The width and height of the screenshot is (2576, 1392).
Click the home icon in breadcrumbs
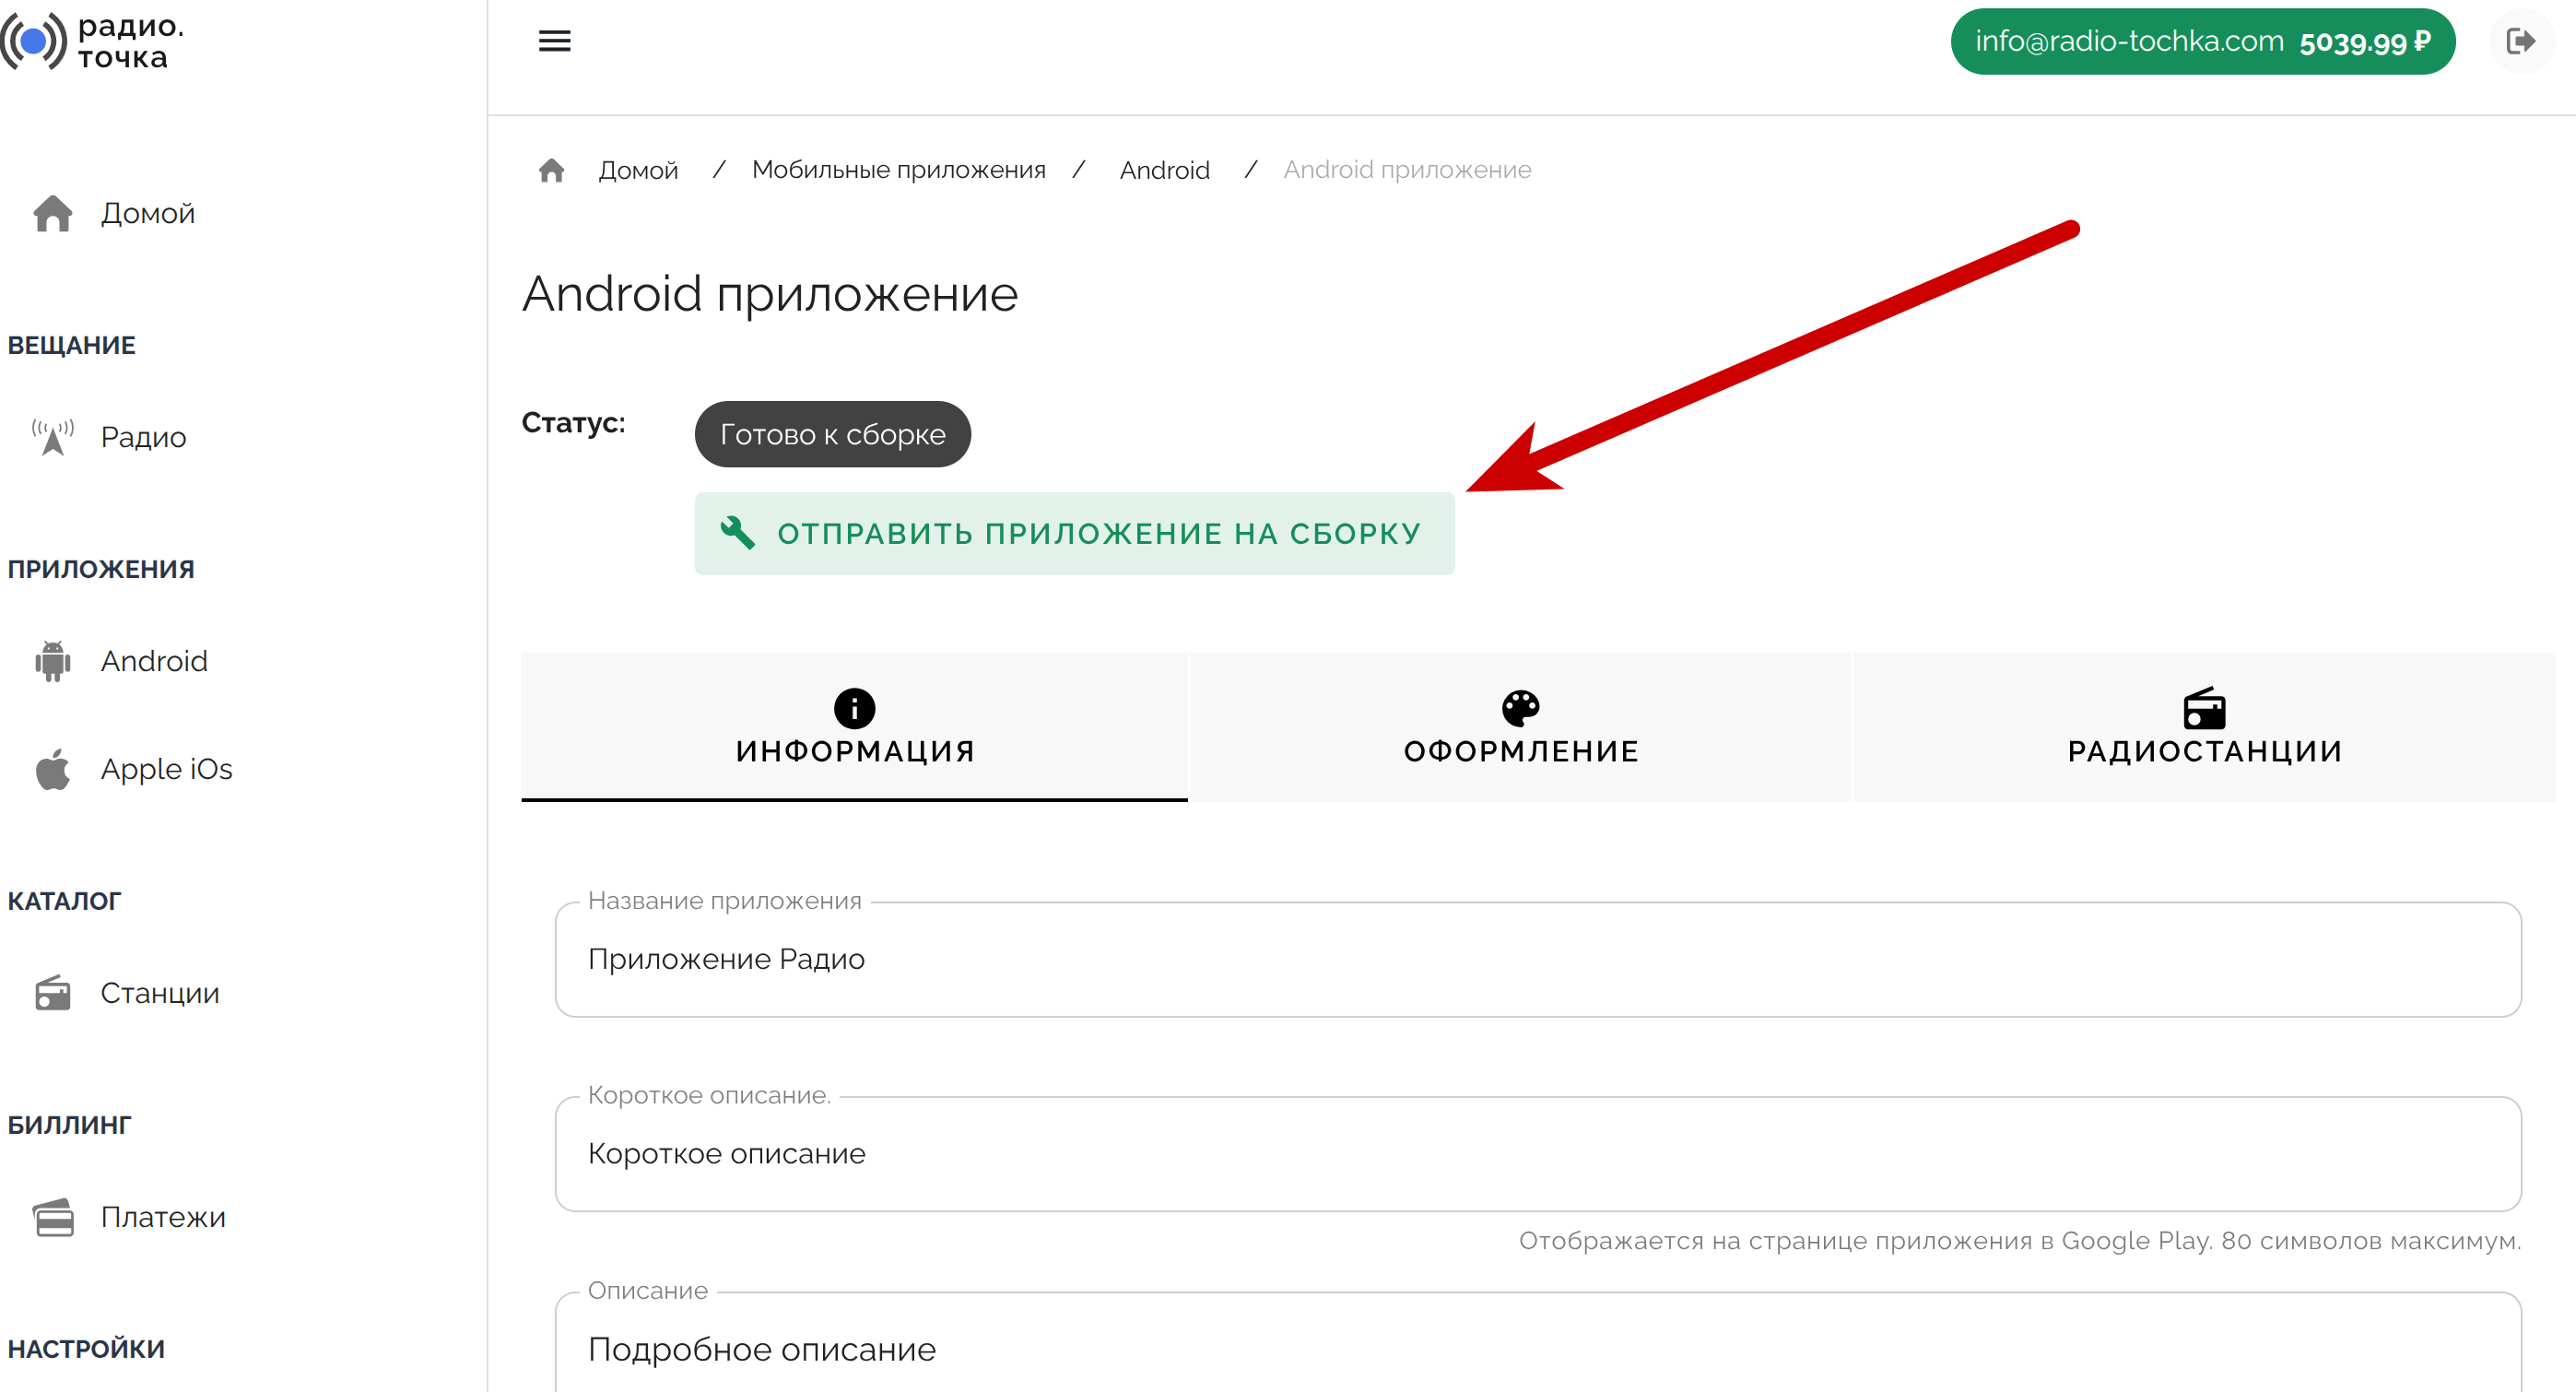(x=551, y=170)
